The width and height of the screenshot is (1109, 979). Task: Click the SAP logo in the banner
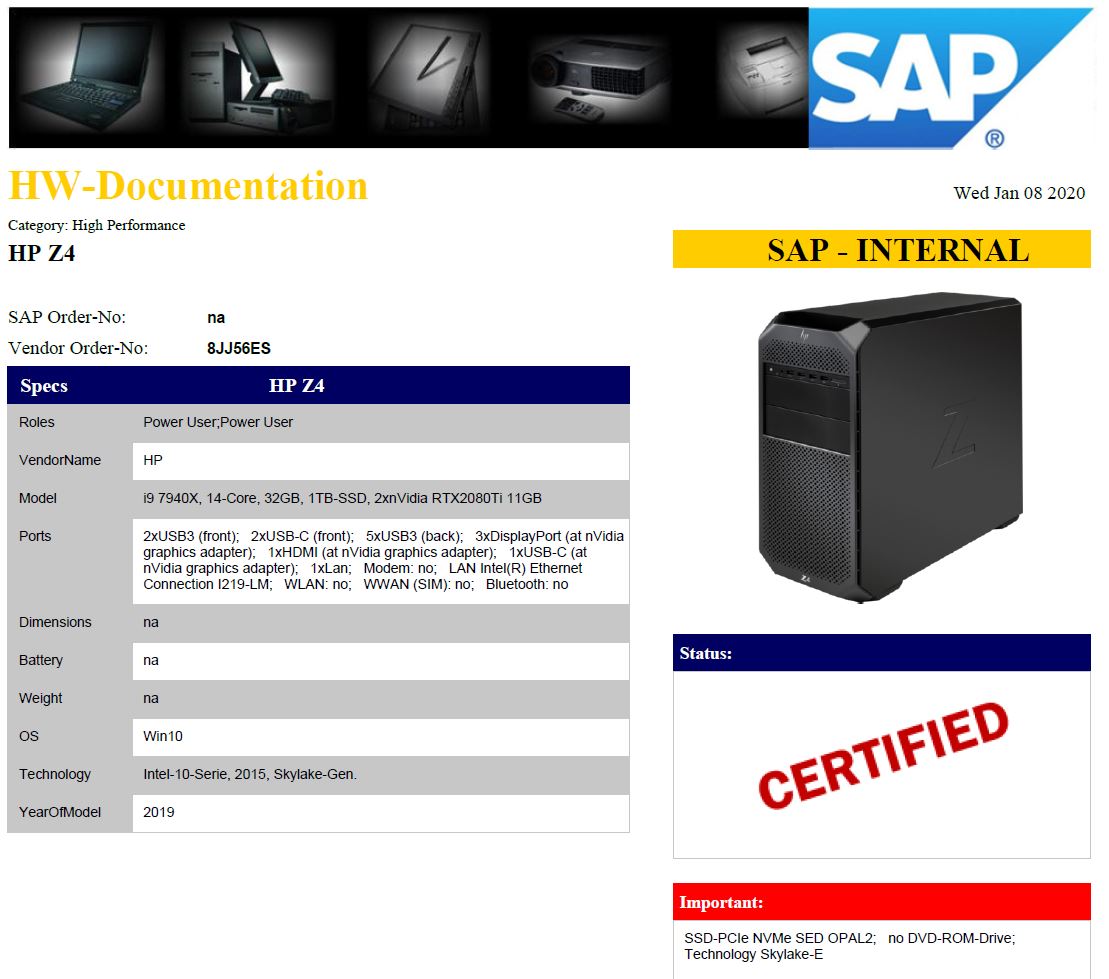pyautogui.click(x=949, y=78)
